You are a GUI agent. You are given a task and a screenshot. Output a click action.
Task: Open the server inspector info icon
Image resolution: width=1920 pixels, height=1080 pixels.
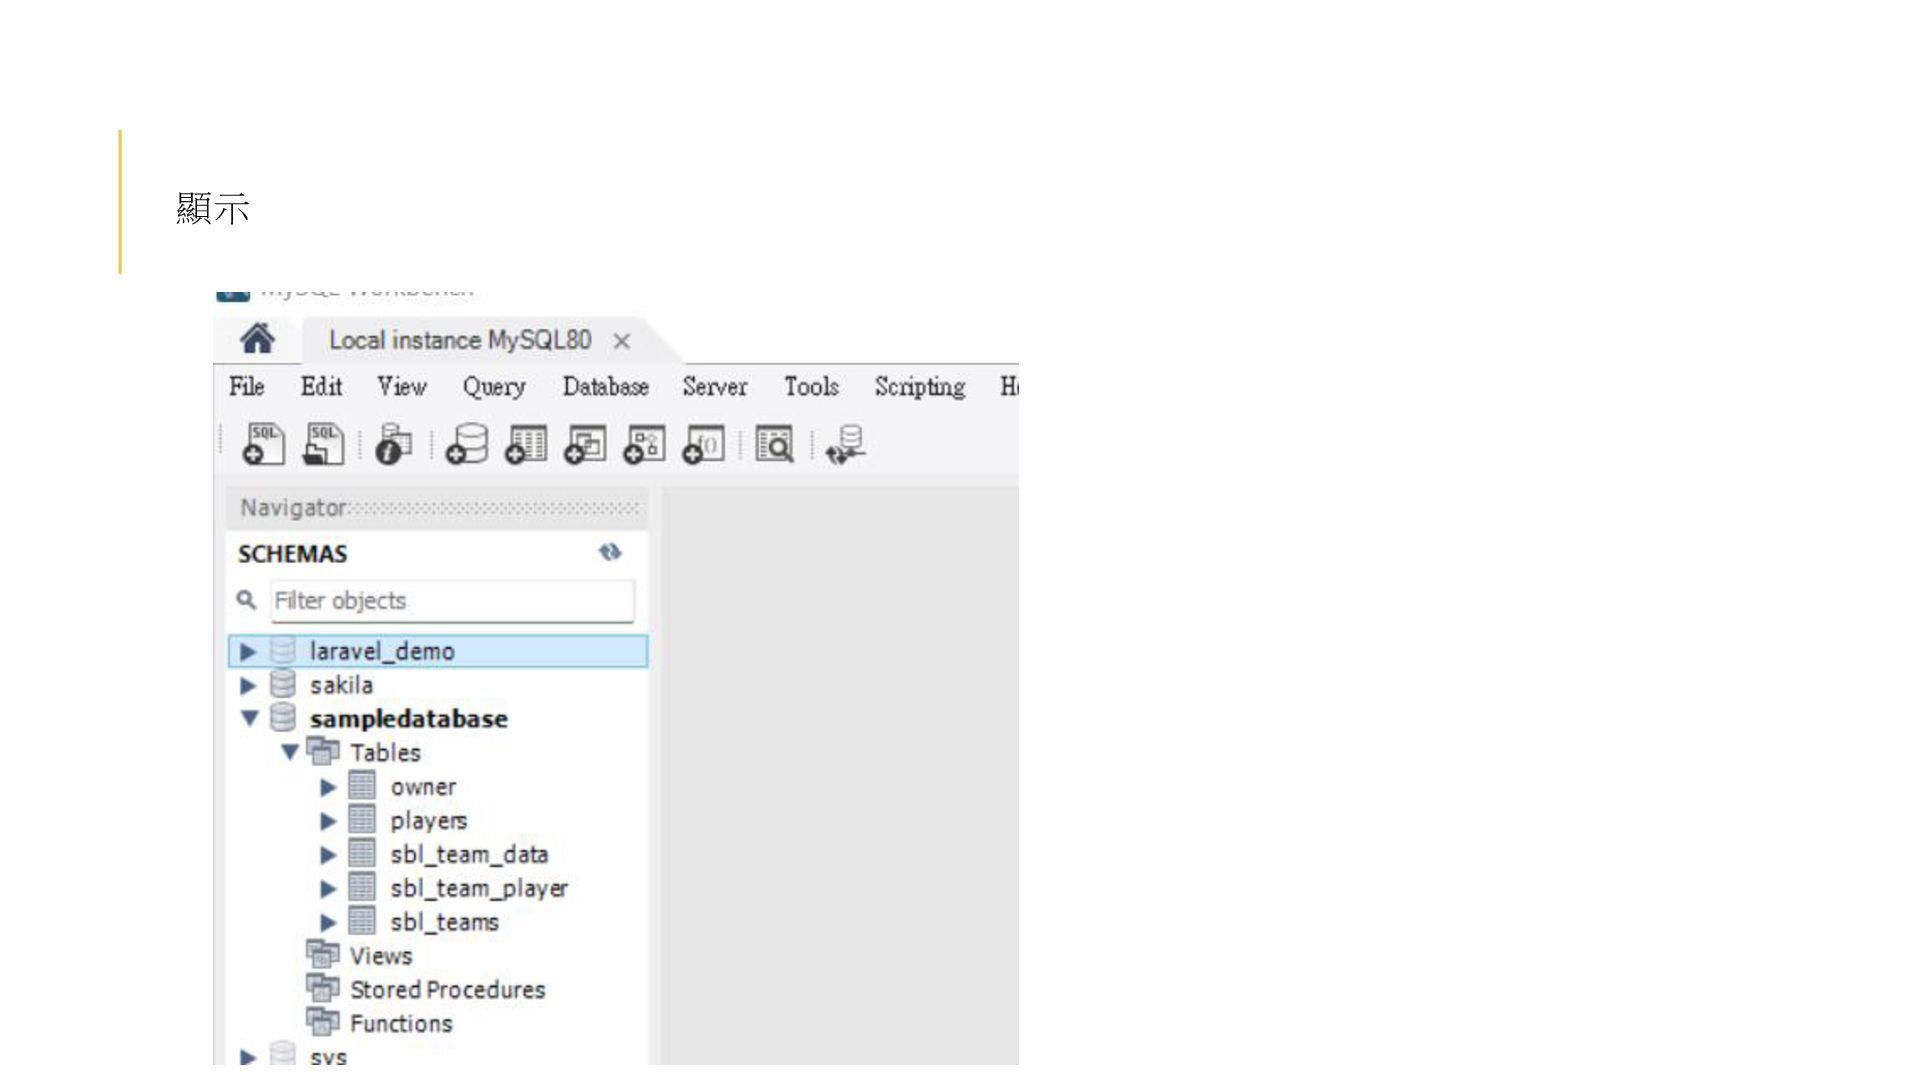point(393,444)
